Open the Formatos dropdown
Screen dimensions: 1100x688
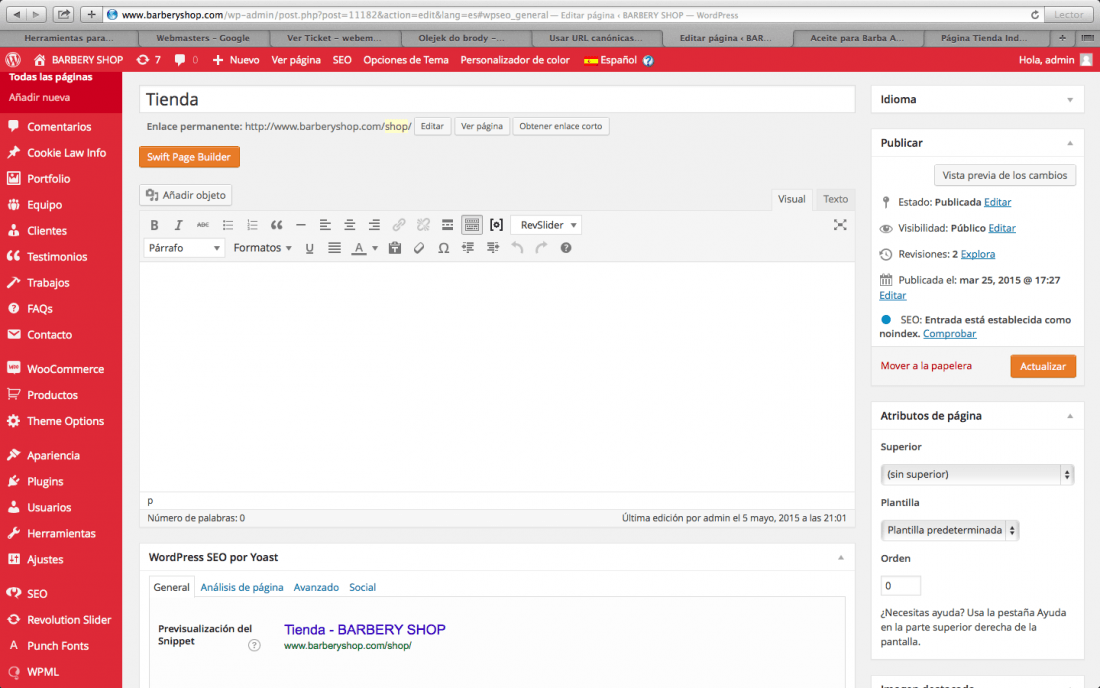click(x=262, y=248)
